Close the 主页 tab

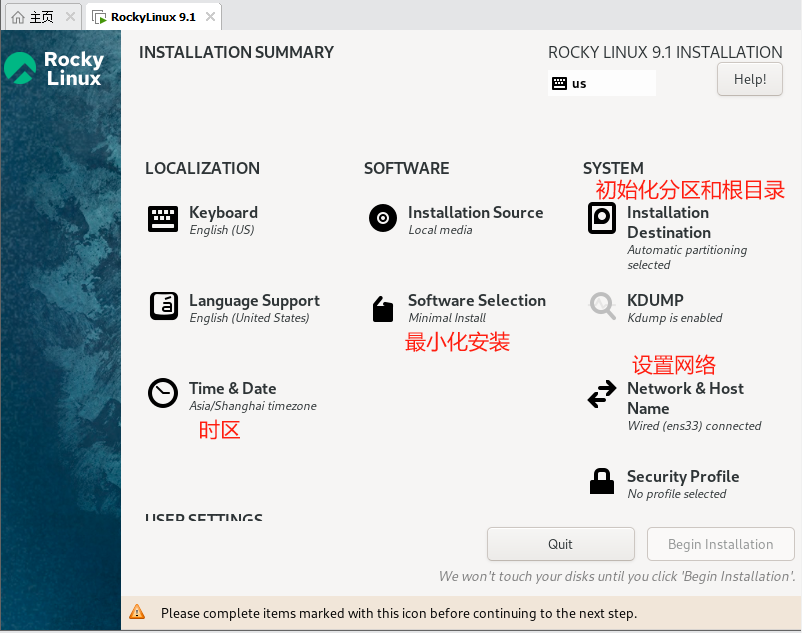tap(71, 16)
